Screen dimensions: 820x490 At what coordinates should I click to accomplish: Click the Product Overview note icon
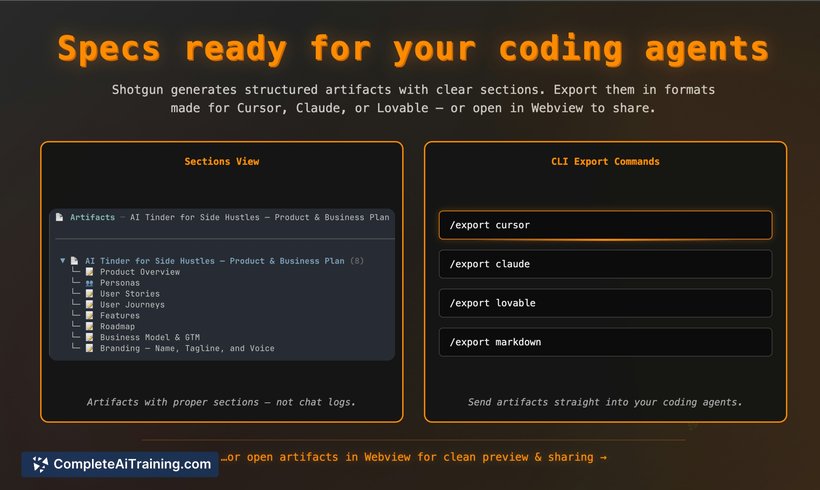89,272
